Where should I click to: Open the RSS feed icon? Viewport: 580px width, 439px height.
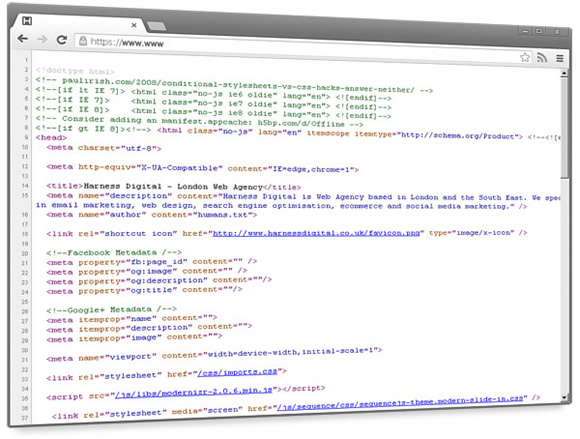(x=542, y=57)
